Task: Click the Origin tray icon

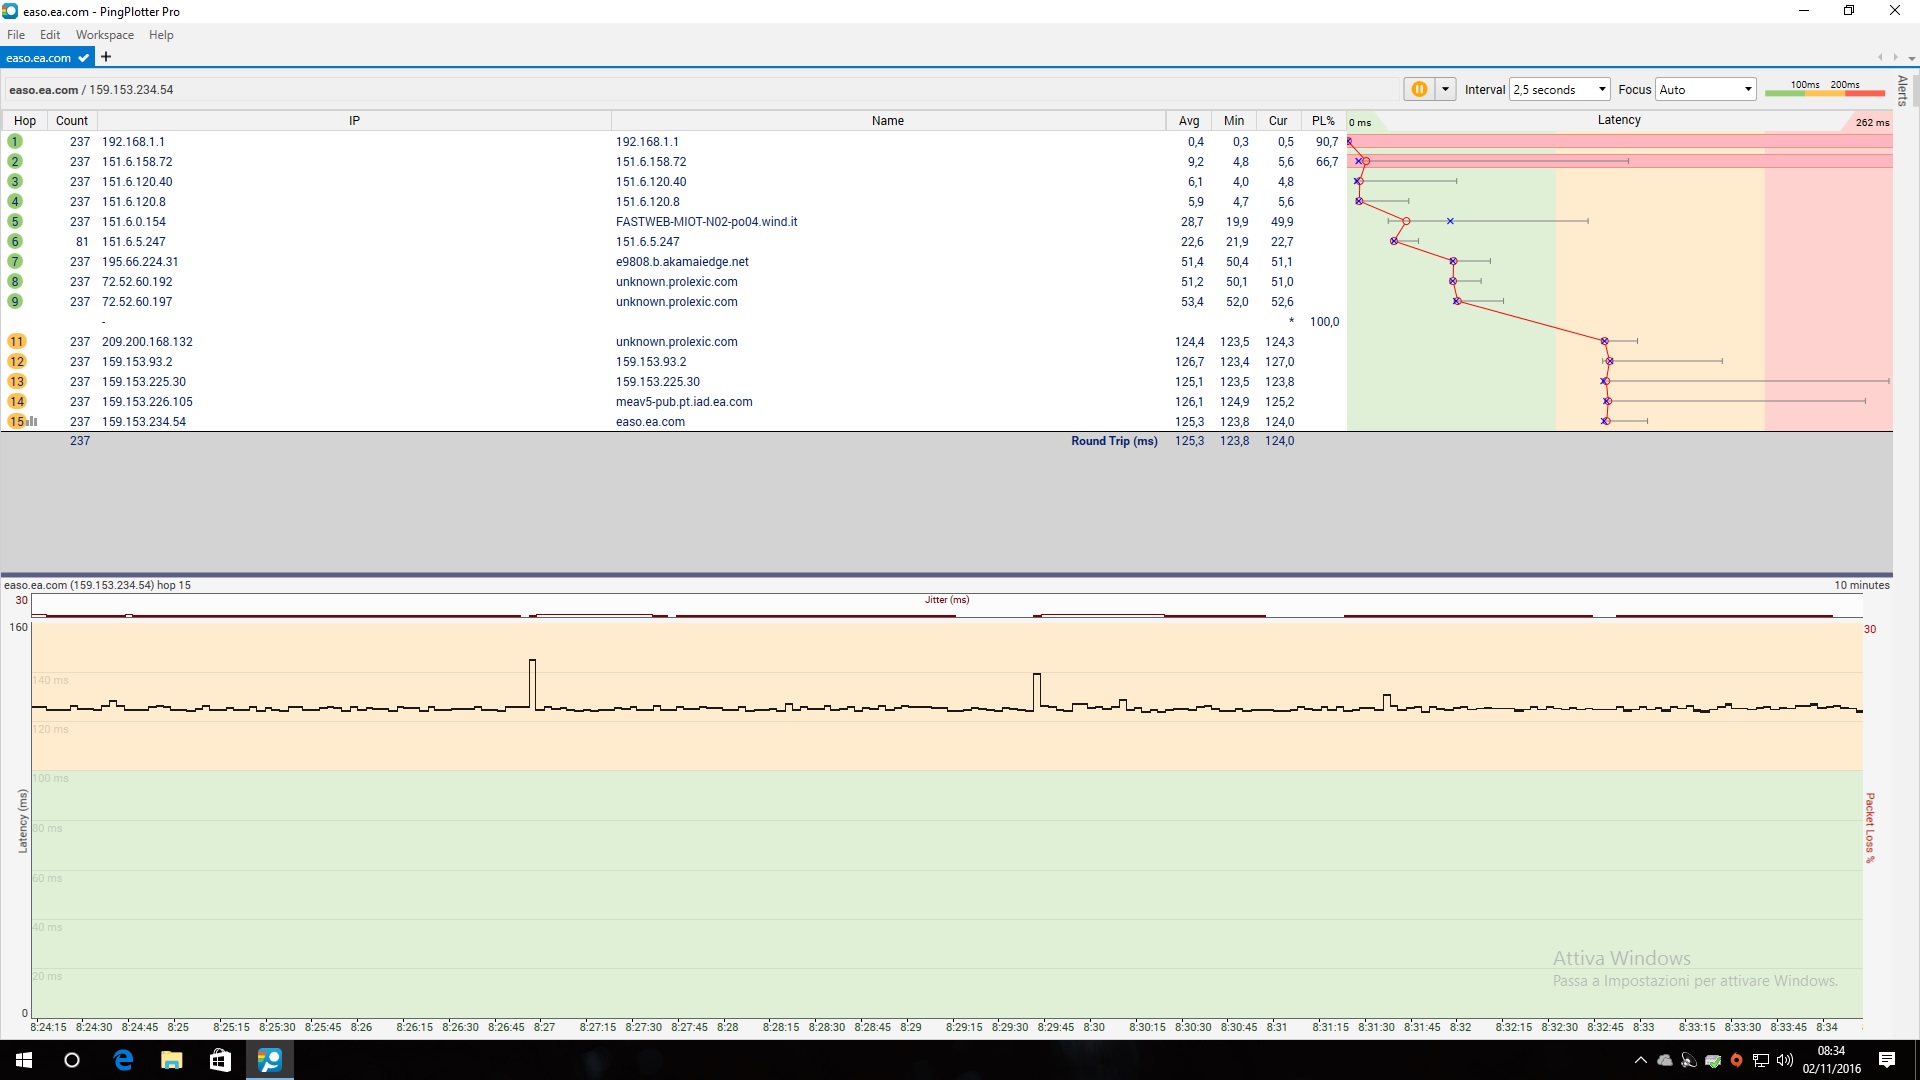Action: coord(1737,1060)
